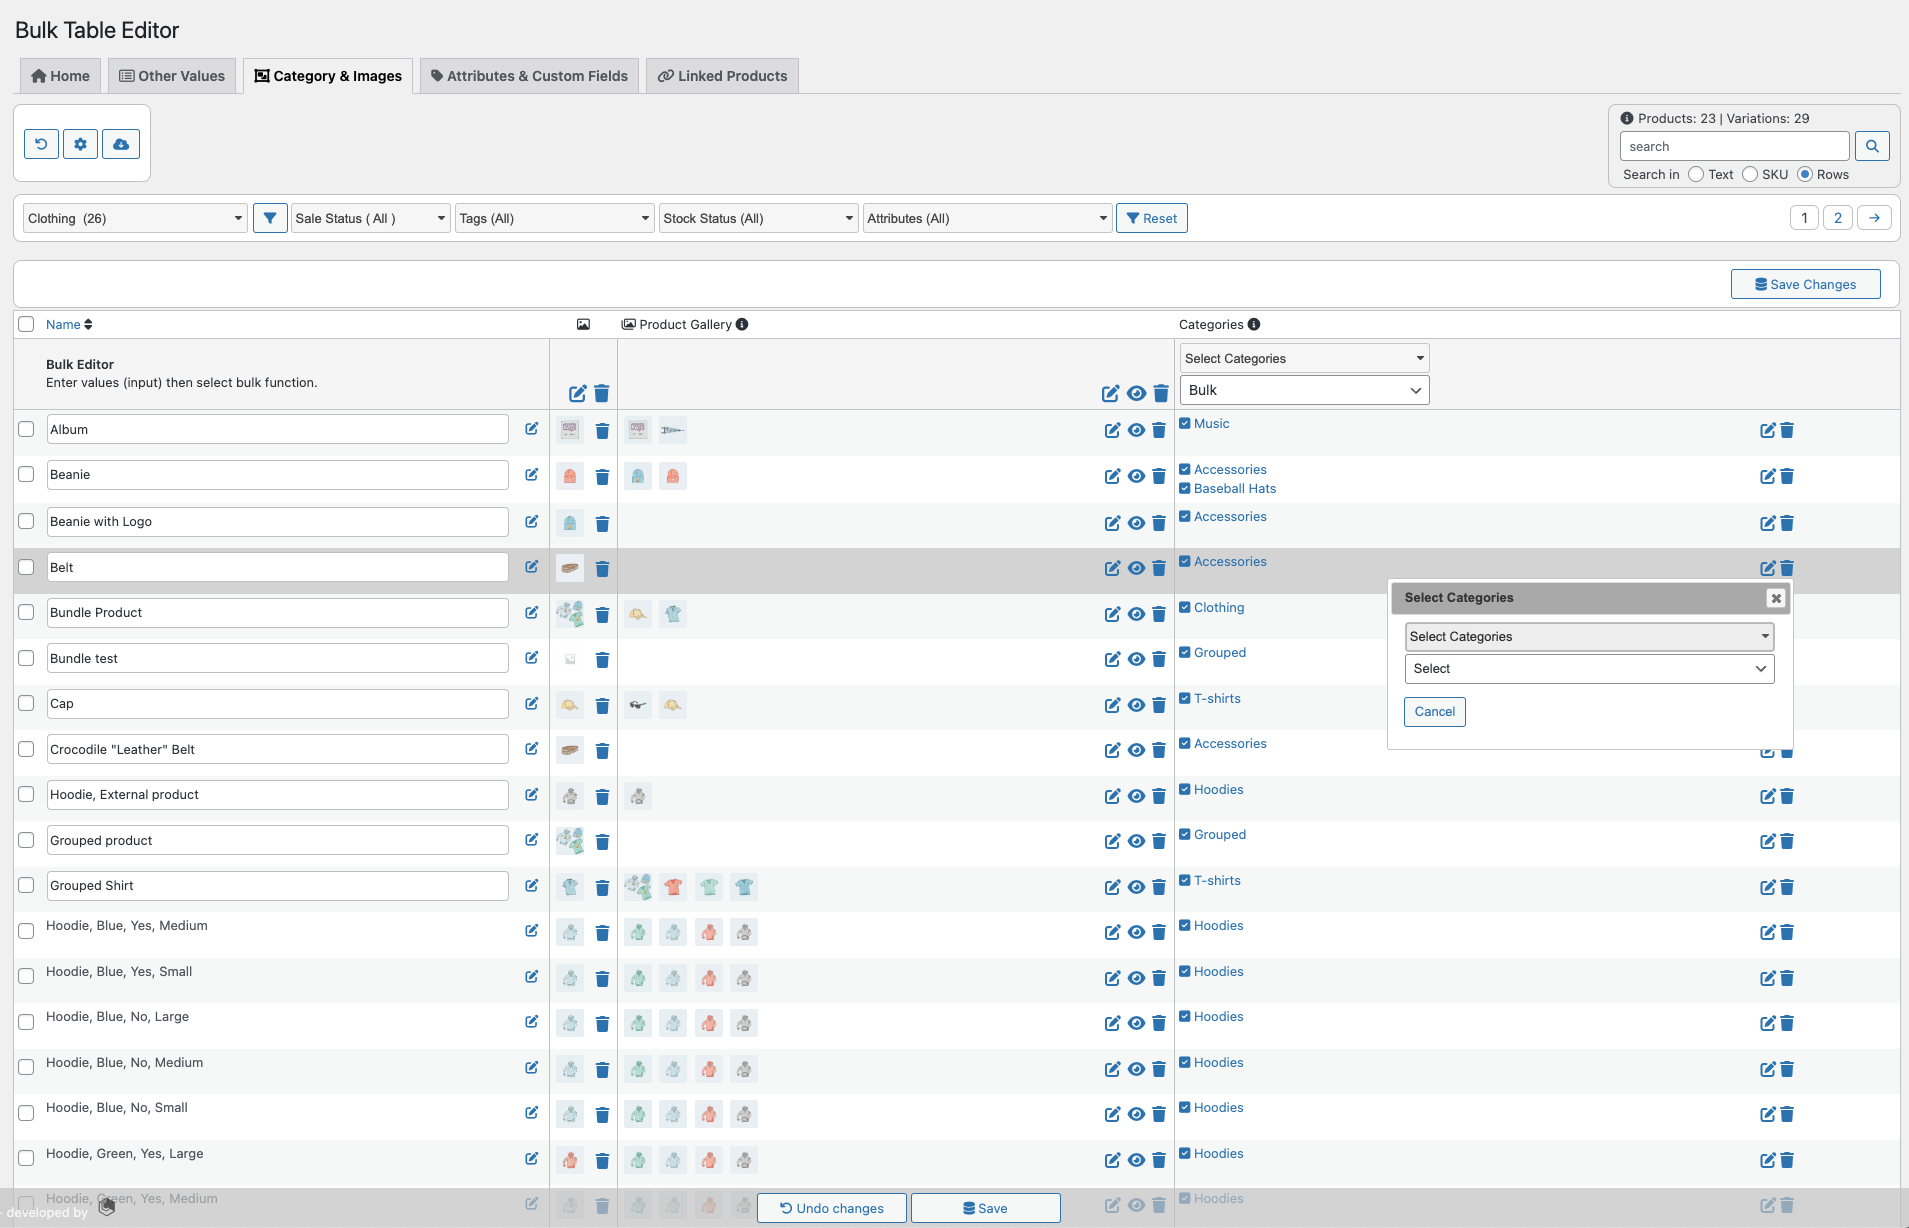Click the delete trash icon on the Belt row
Image resolution: width=1909 pixels, height=1228 pixels.
tap(602, 568)
